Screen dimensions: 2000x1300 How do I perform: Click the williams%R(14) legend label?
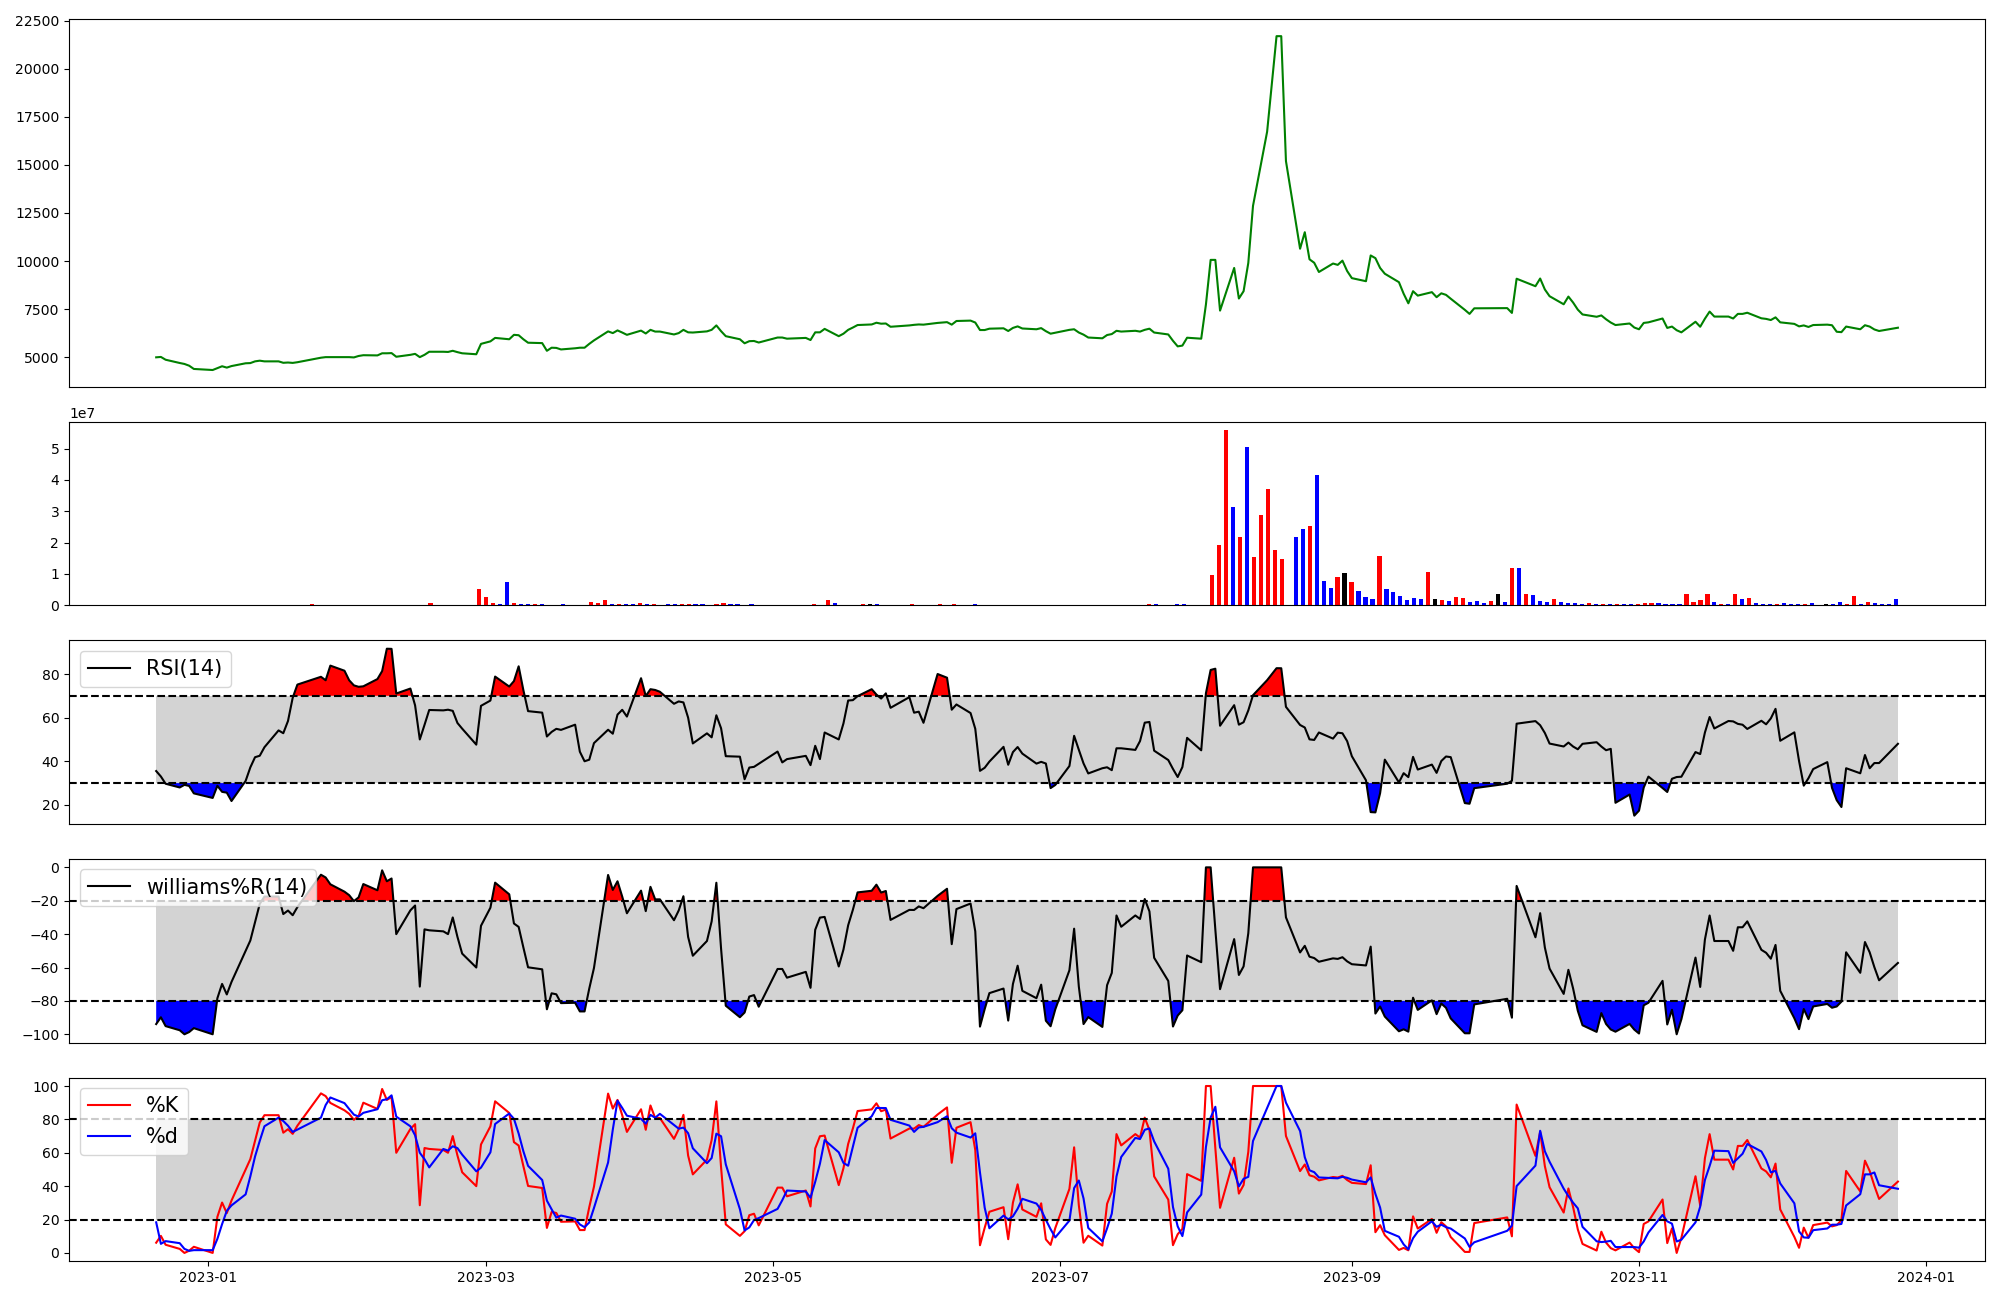click(227, 887)
